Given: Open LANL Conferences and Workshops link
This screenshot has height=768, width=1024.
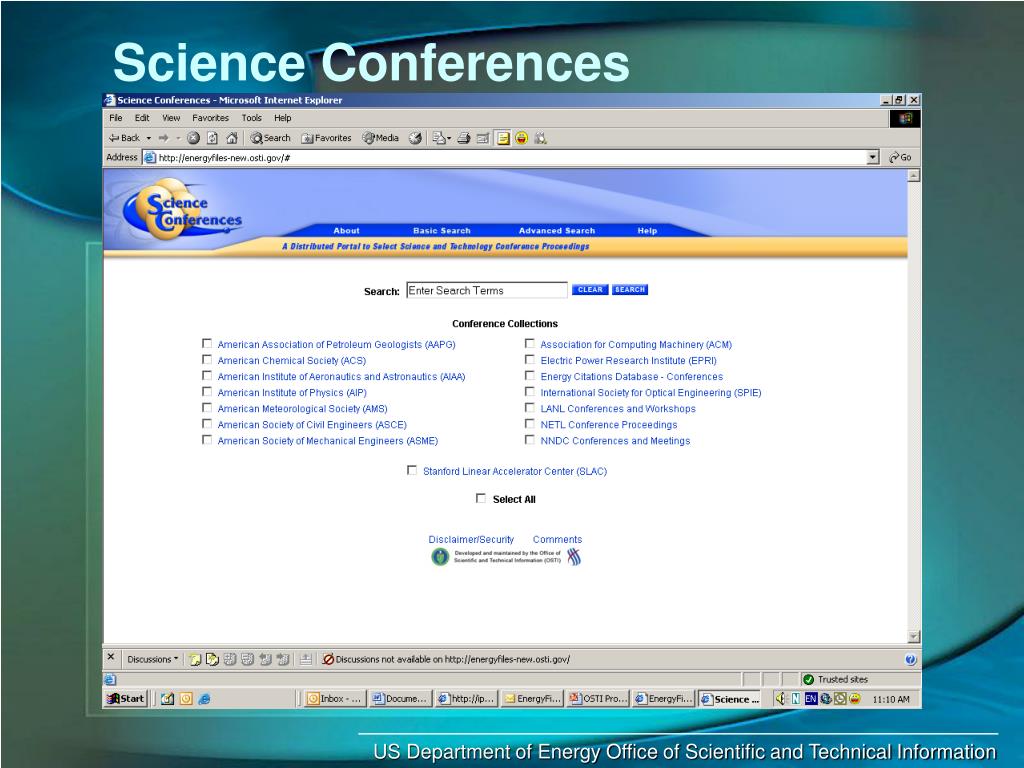Looking at the screenshot, I should tap(618, 409).
